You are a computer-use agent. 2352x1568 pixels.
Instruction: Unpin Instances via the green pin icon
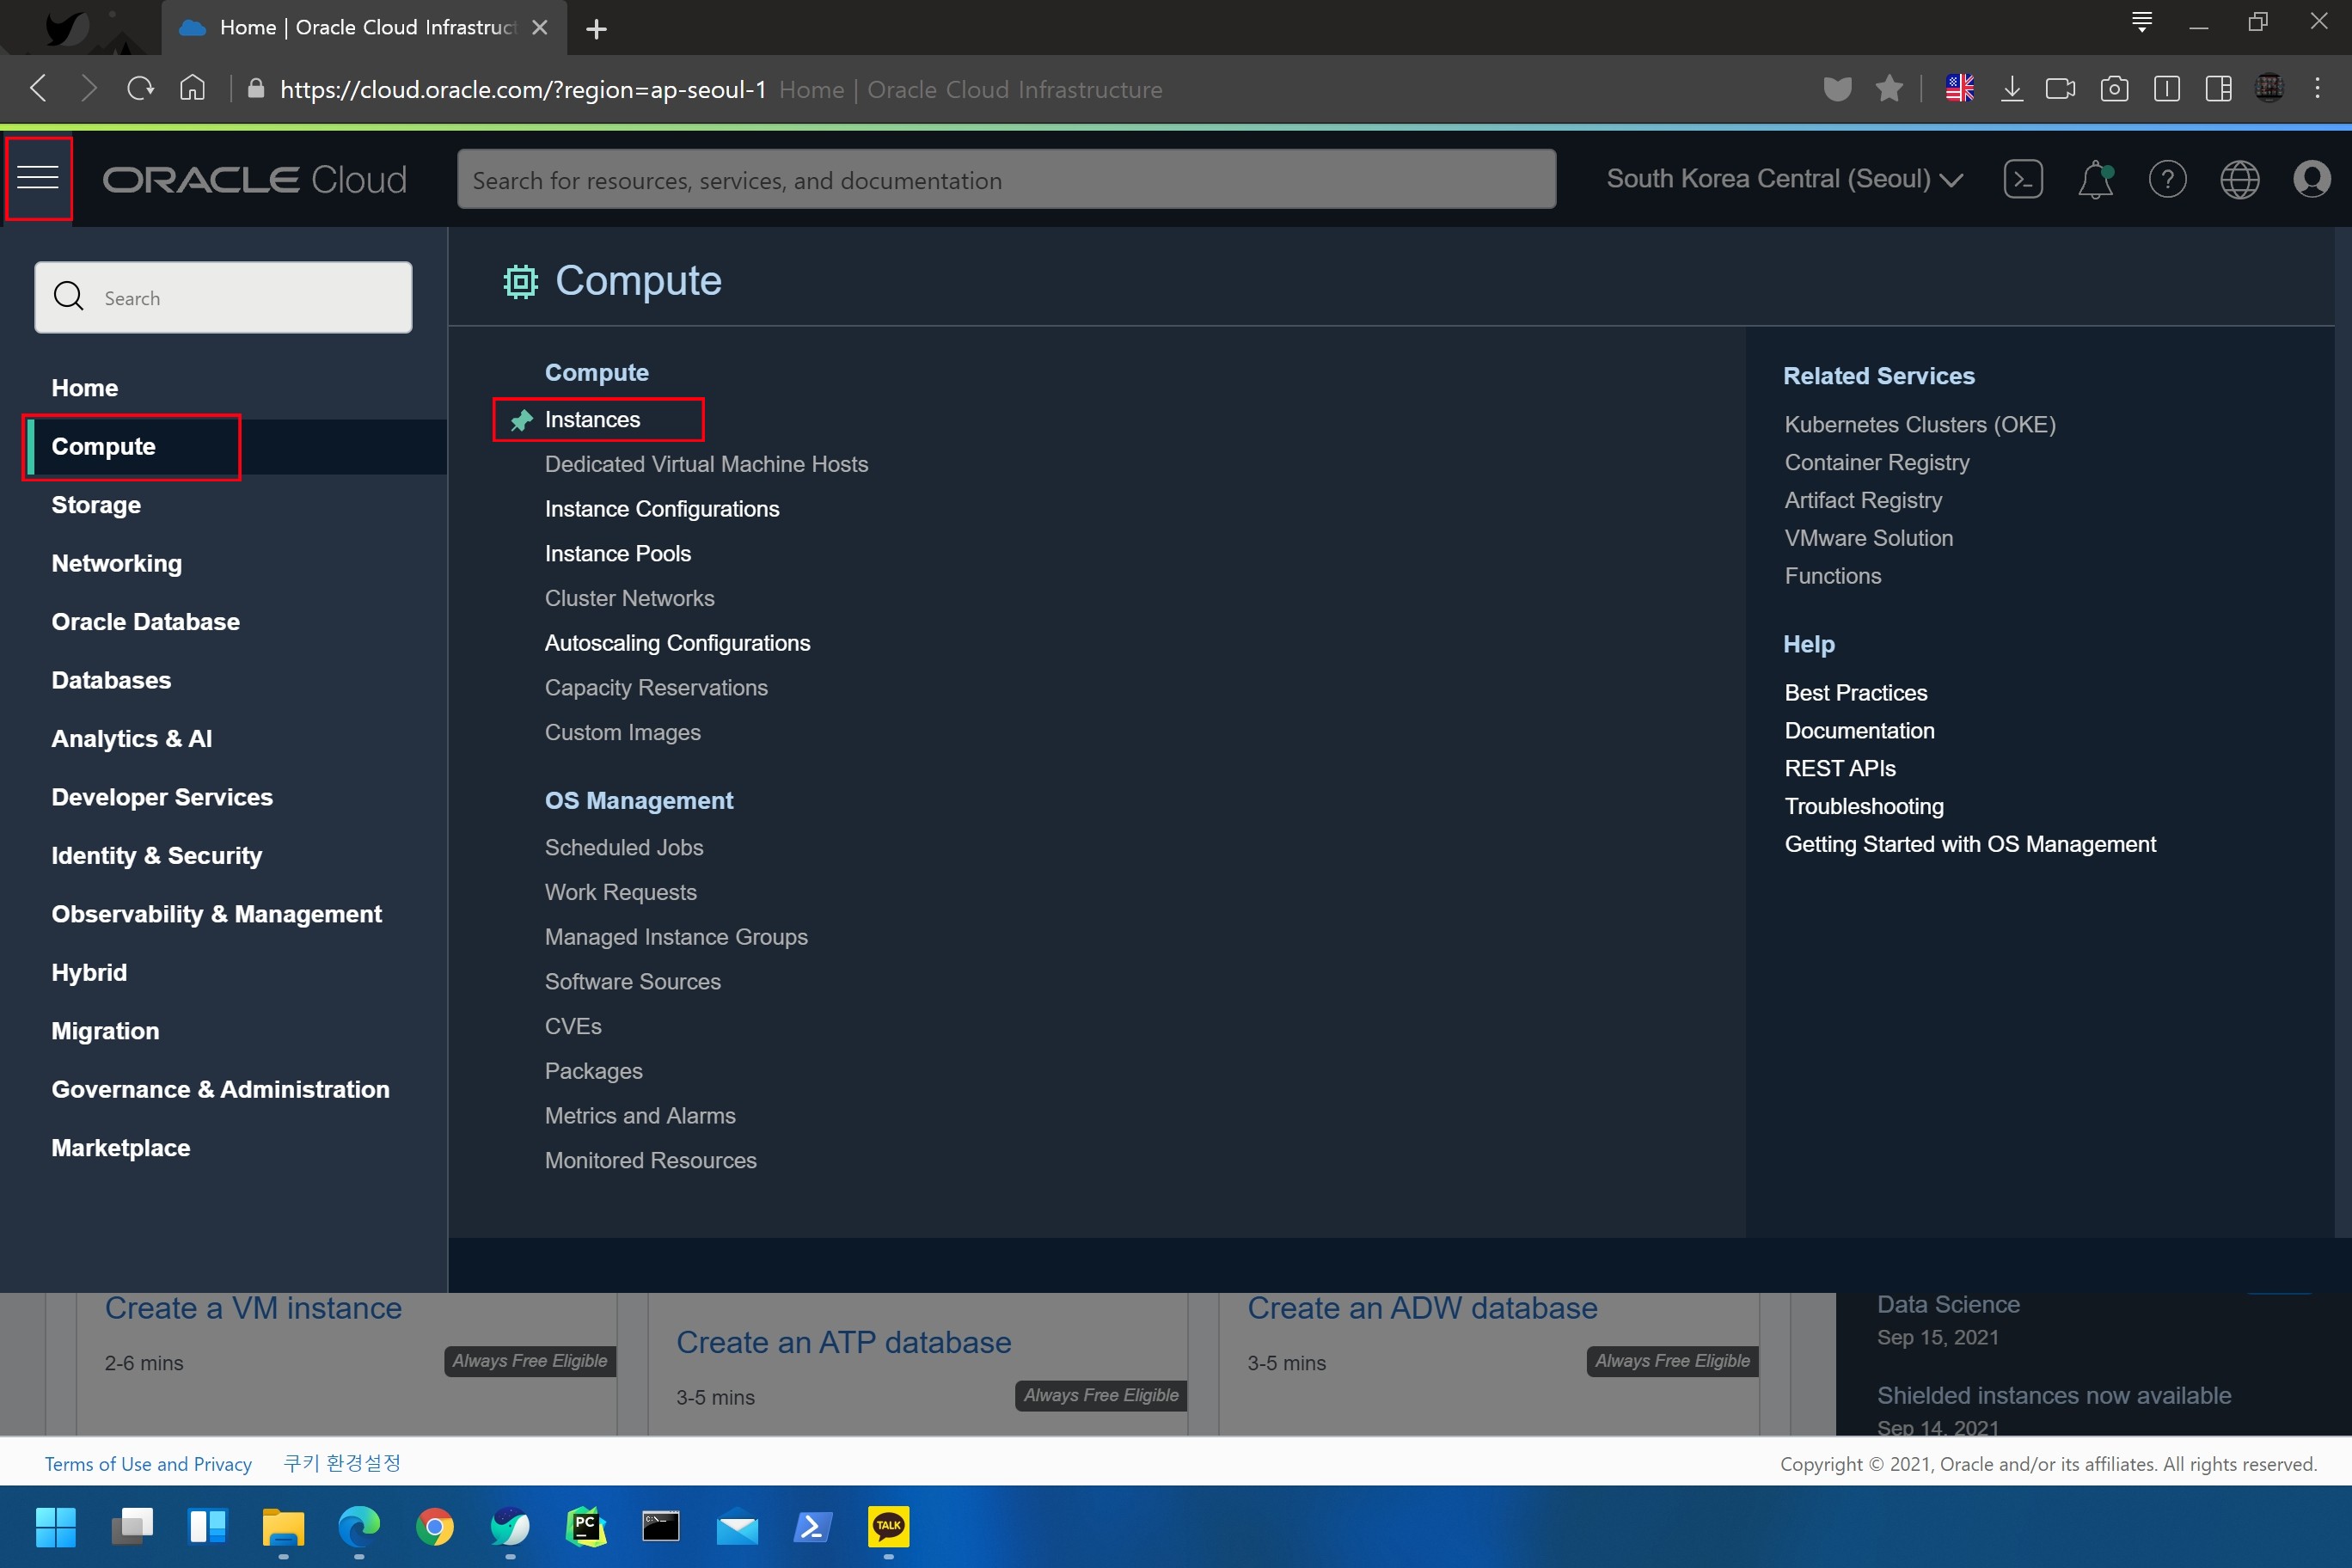[x=521, y=420]
